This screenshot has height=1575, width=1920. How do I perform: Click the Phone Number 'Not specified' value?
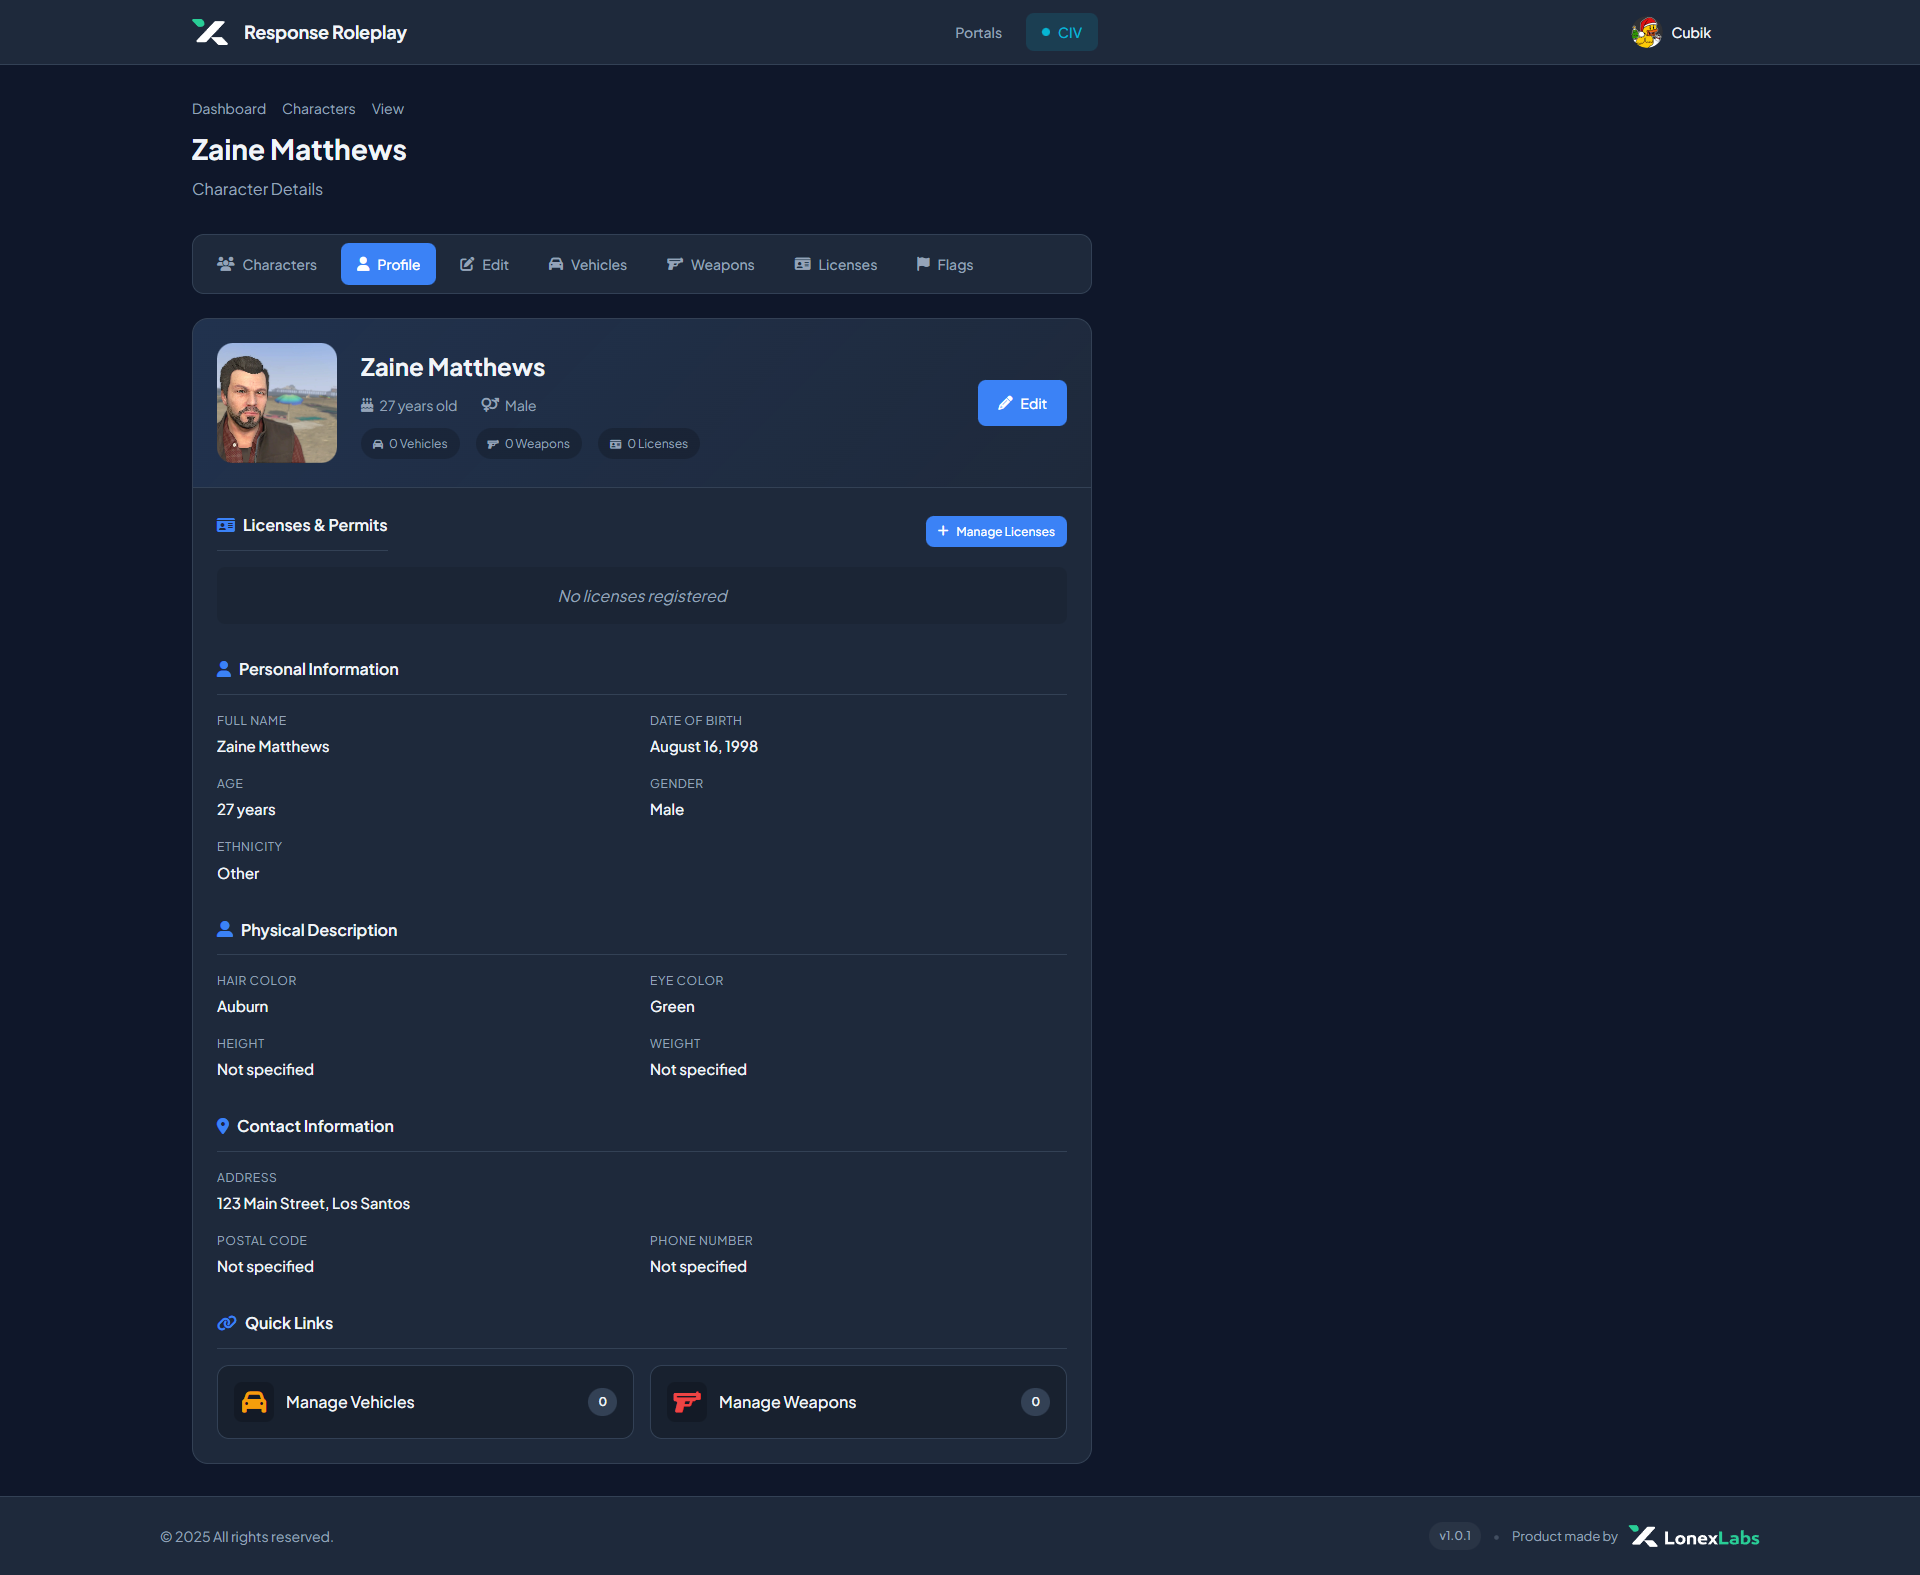tap(698, 1267)
